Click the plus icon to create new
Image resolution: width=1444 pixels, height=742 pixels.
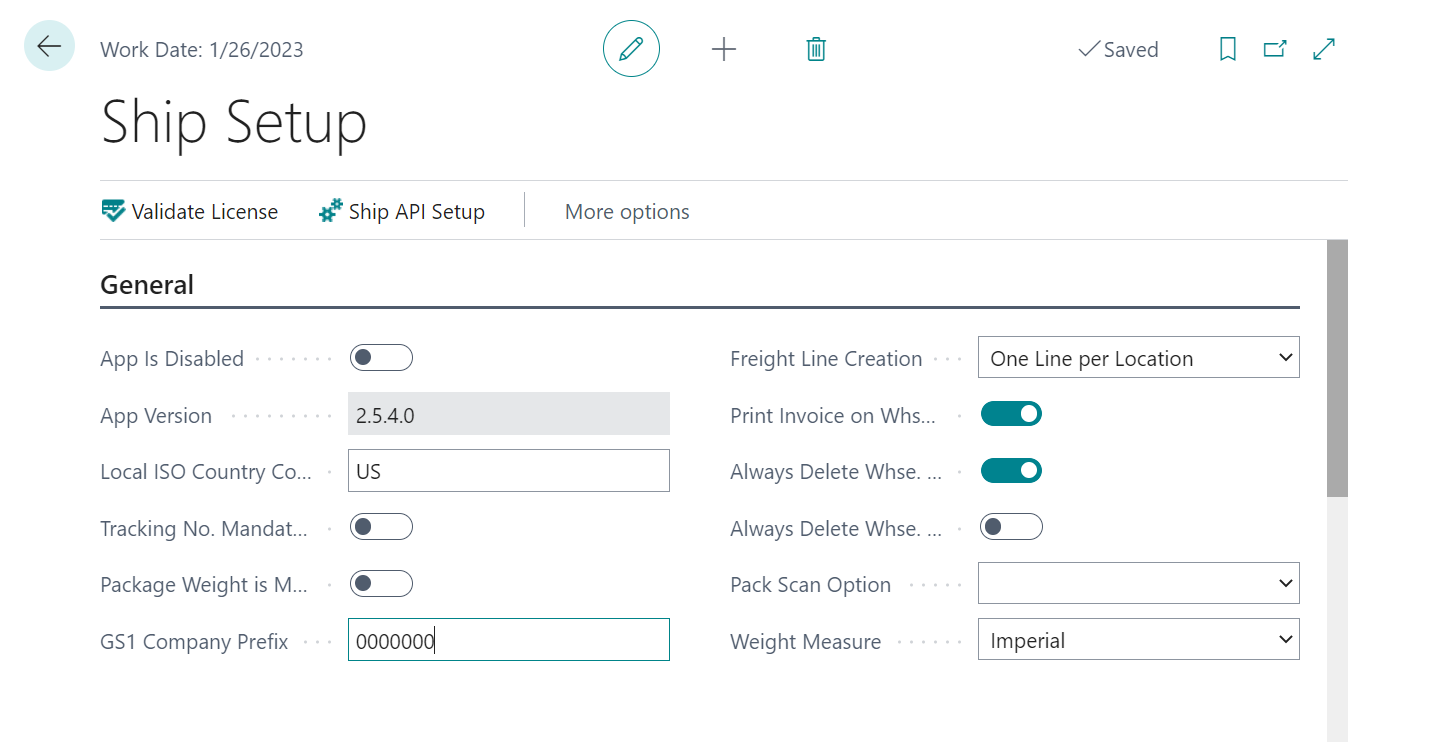click(723, 49)
